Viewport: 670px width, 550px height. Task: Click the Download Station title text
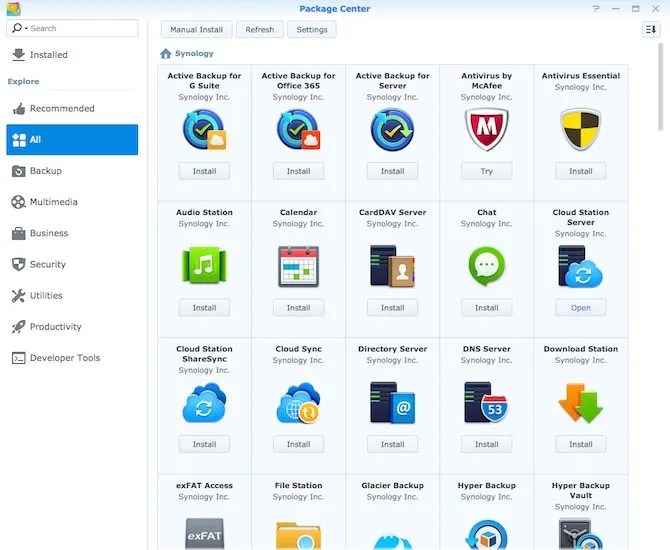click(580, 349)
